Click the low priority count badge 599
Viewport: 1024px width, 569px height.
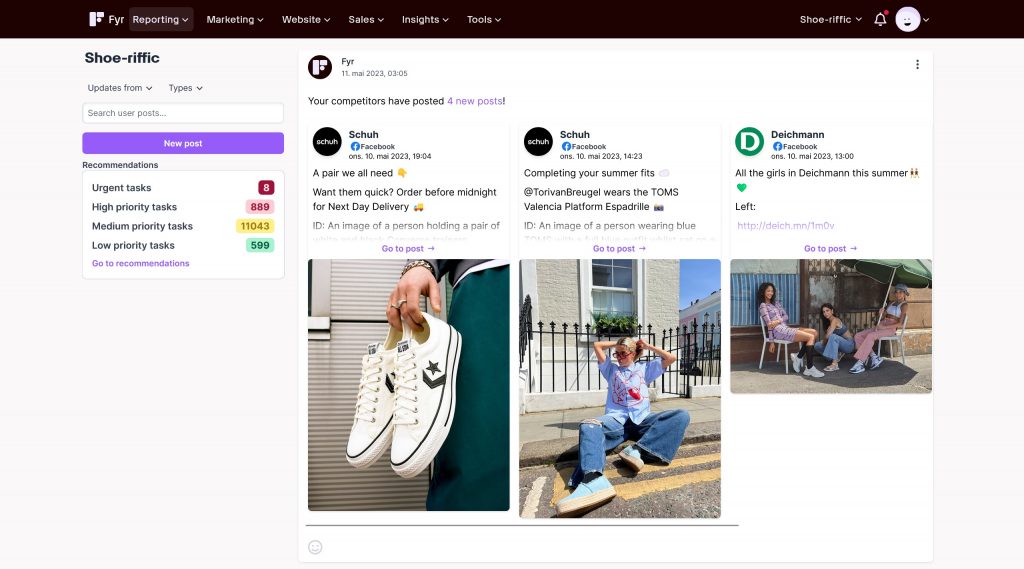(x=260, y=245)
